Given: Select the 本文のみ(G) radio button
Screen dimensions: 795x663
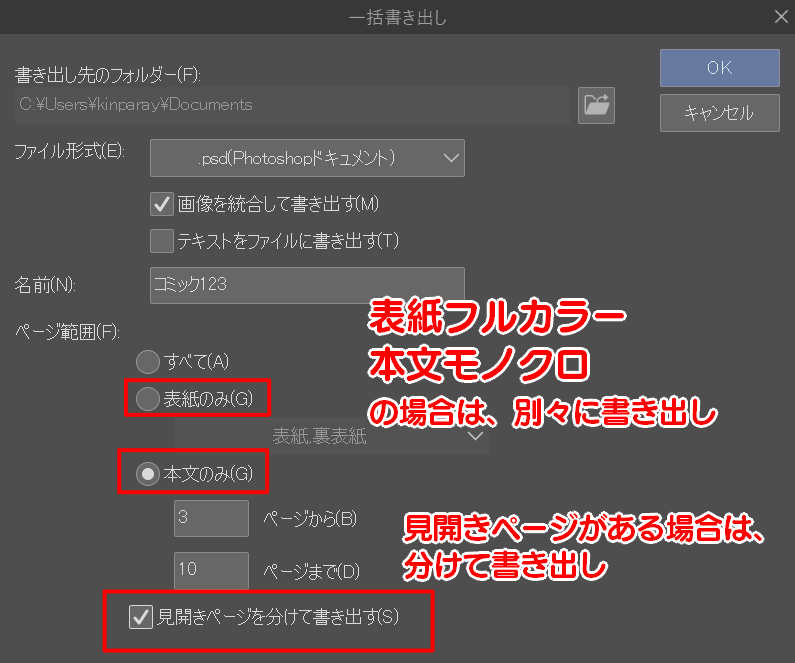Looking at the screenshot, I should pos(148,474).
